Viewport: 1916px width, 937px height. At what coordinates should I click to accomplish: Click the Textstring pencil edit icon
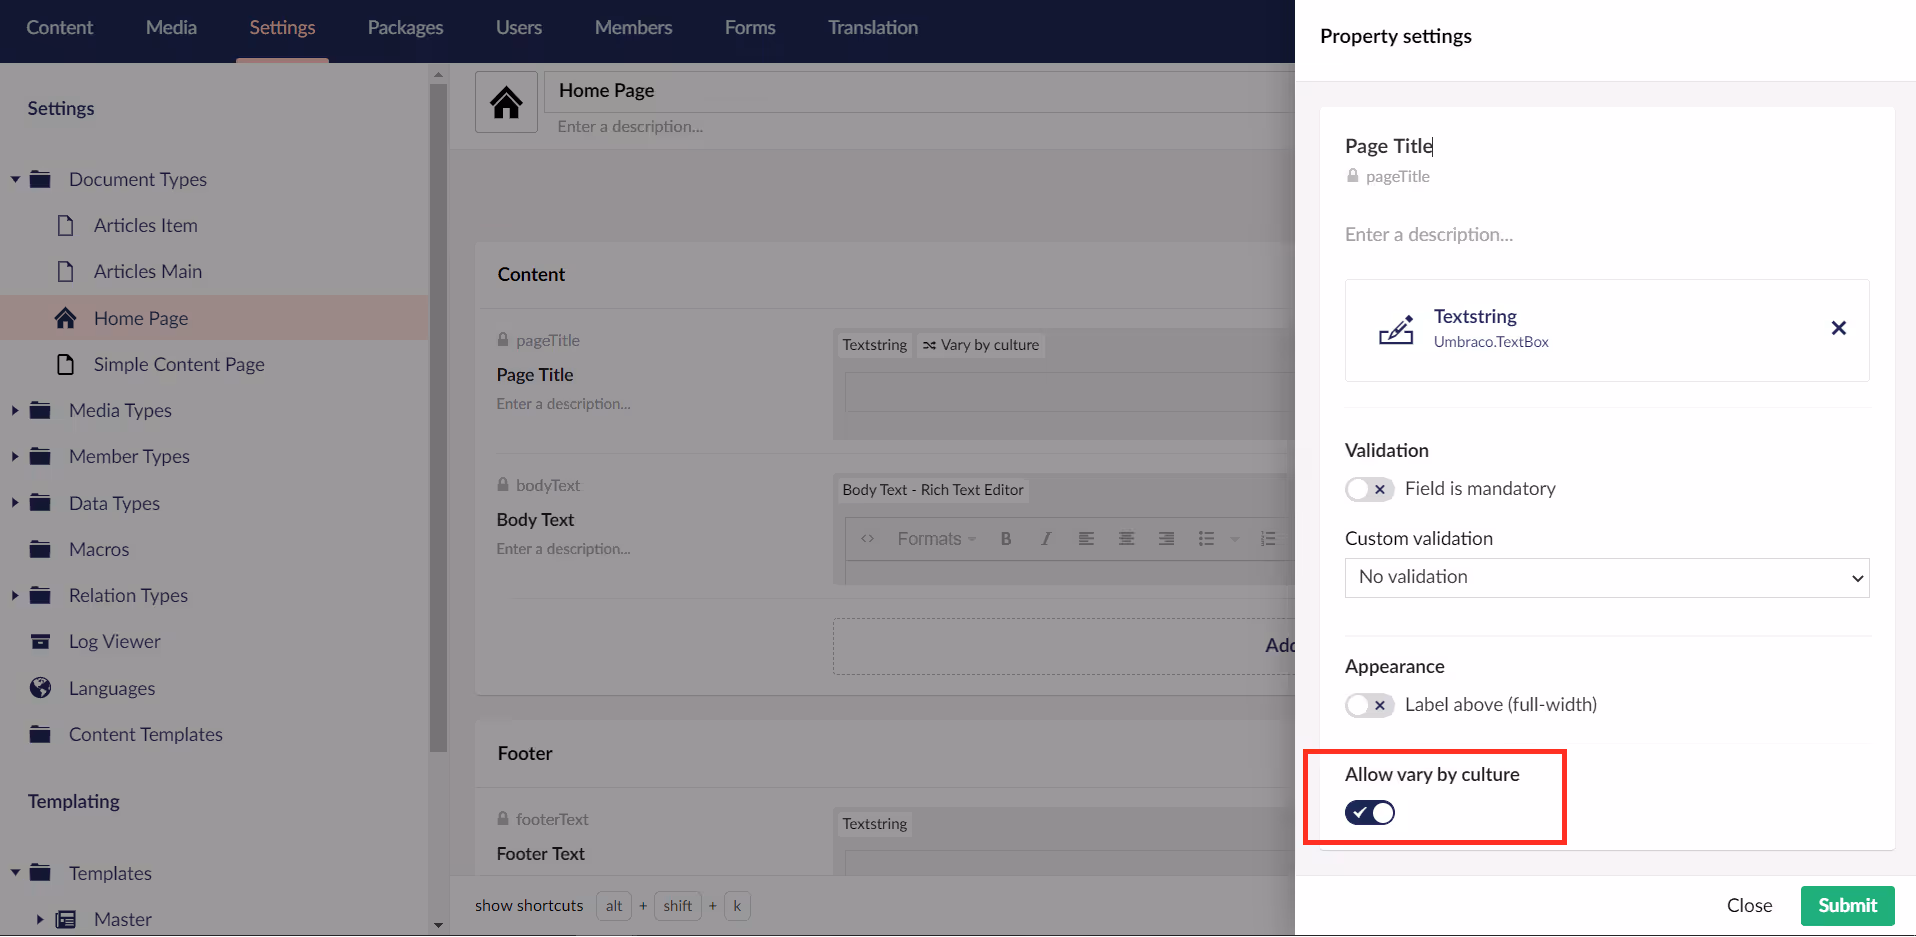[x=1396, y=328]
